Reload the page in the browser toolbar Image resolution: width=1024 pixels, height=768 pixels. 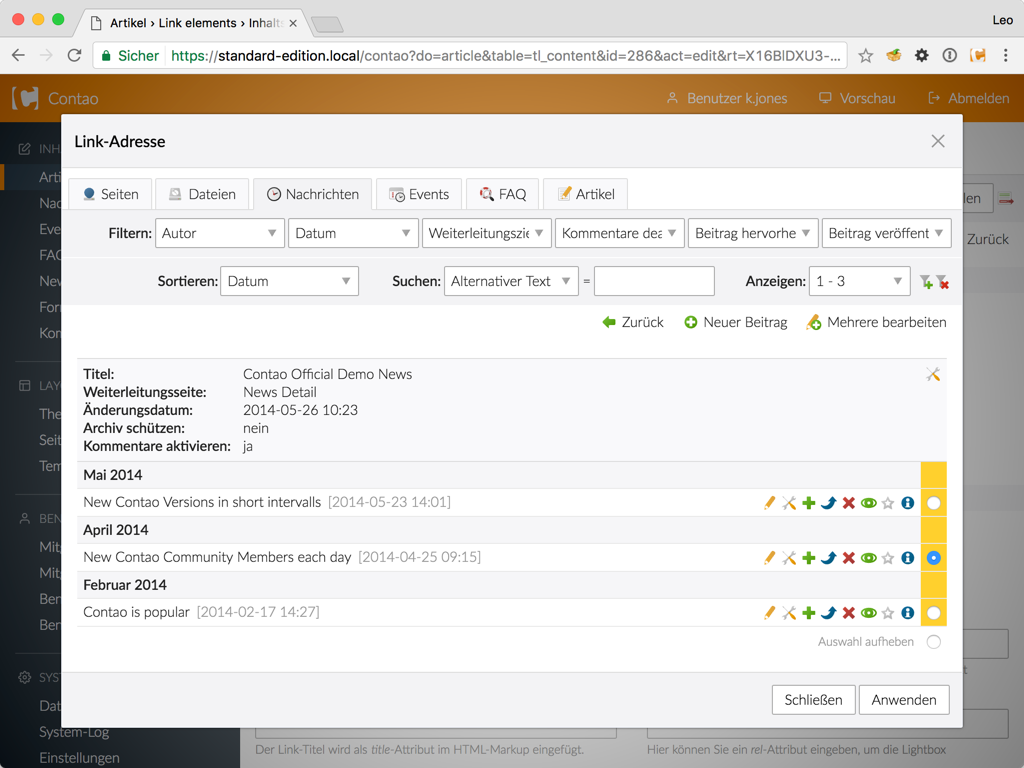[x=74, y=56]
